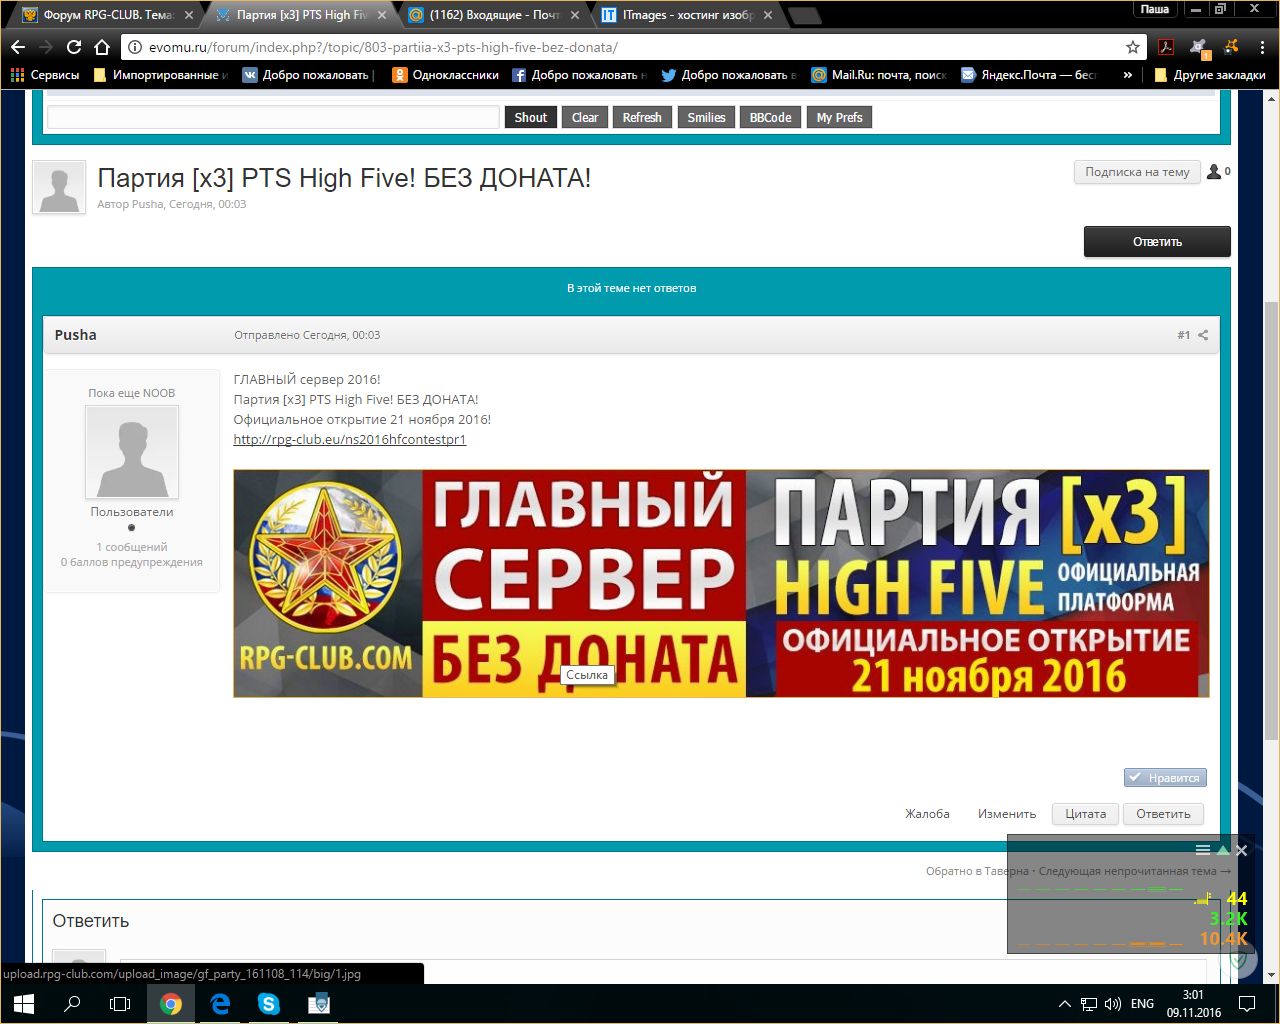Open Microsoft Edge from the taskbar
The width and height of the screenshot is (1280, 1024).
pyautogui.click(x=221, y=1003)
